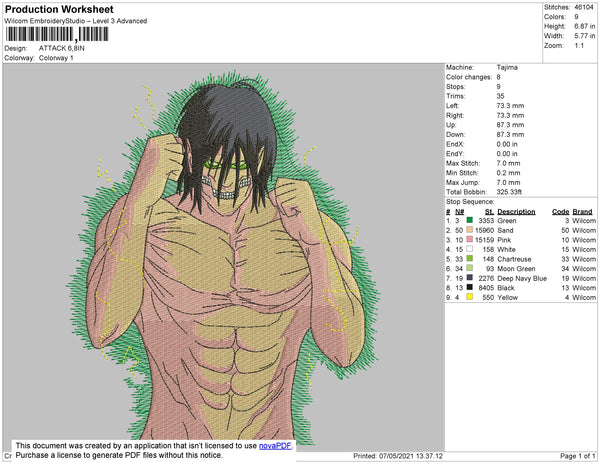Click the 'Production Worksheet' title
This screenshot has height=464, width=600.
pos(59,9)
